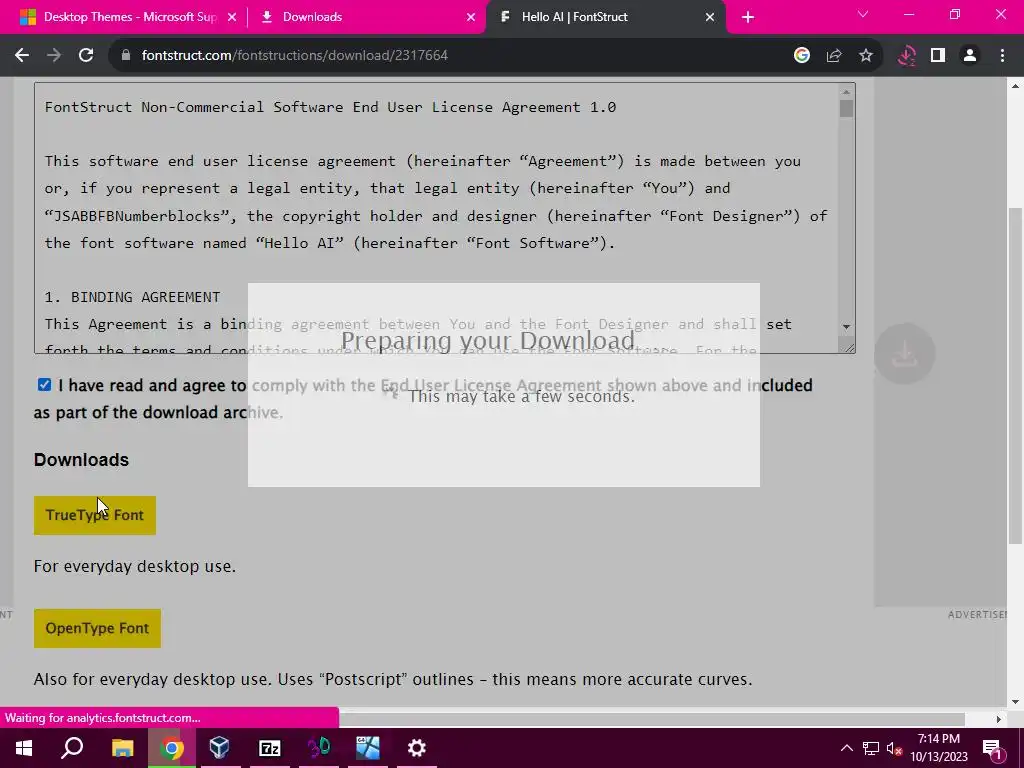Open the pink download extension icon
1024x768 pixels.
point(906,56)
